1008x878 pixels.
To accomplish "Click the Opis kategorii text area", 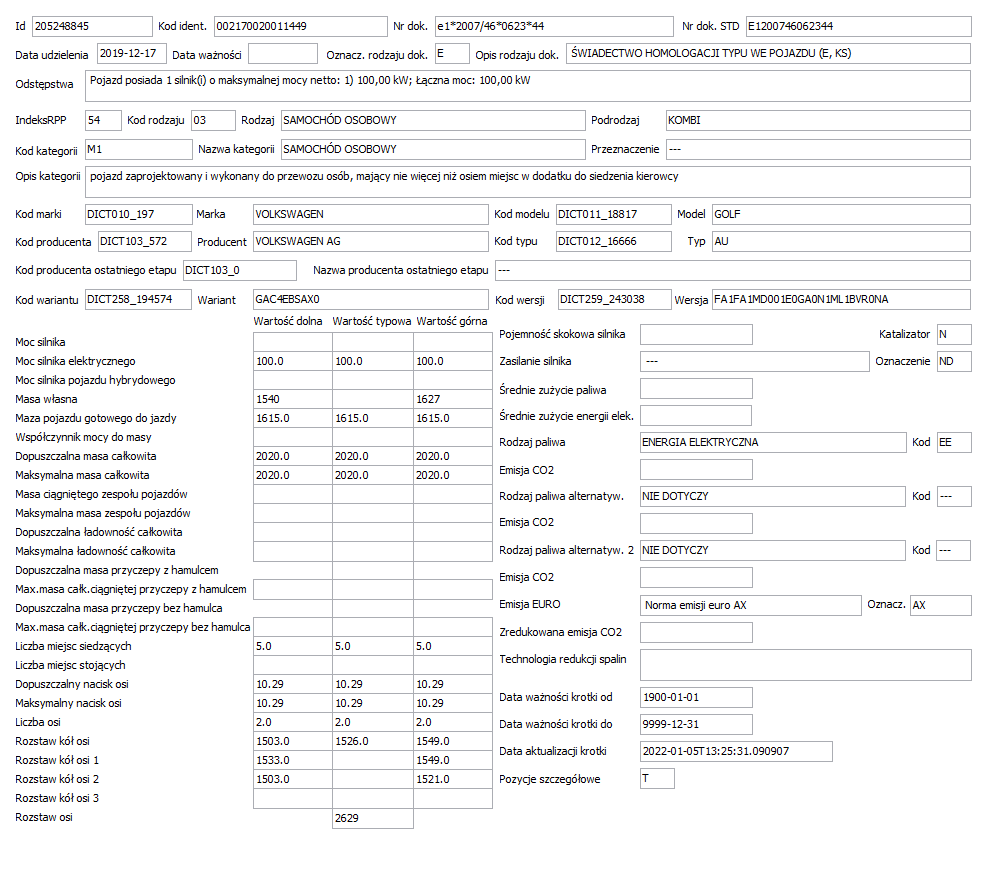I will [528, 182].
